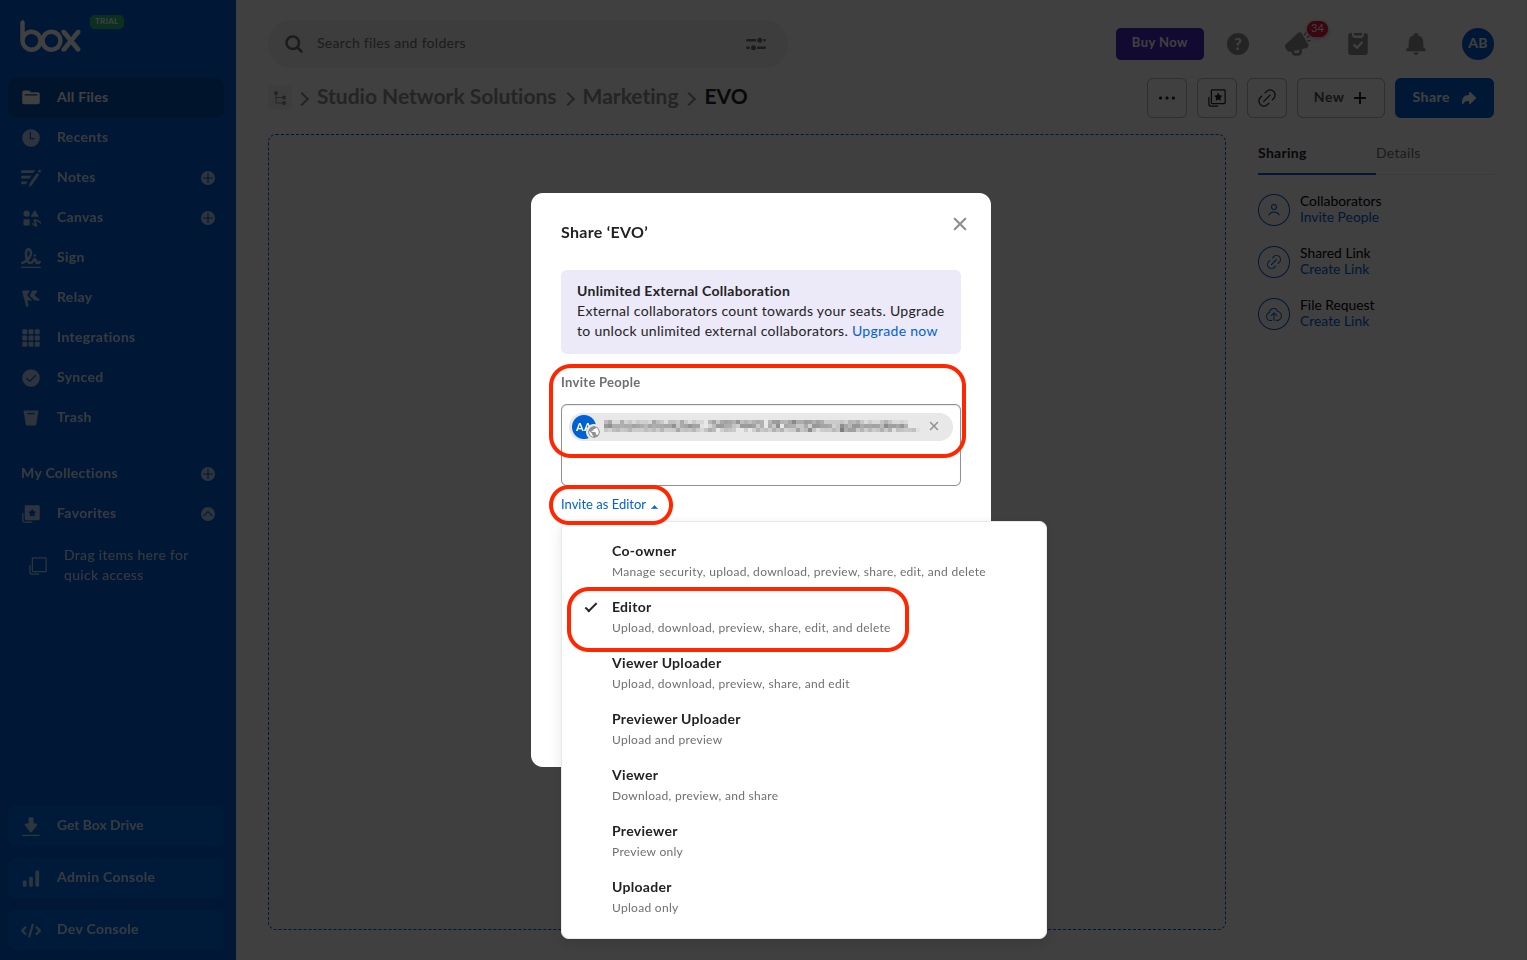The width and height of the screenshot is (1527, 960).
Task: Navigate to Marketing breadcrumb
Action: tap(631, 97)
